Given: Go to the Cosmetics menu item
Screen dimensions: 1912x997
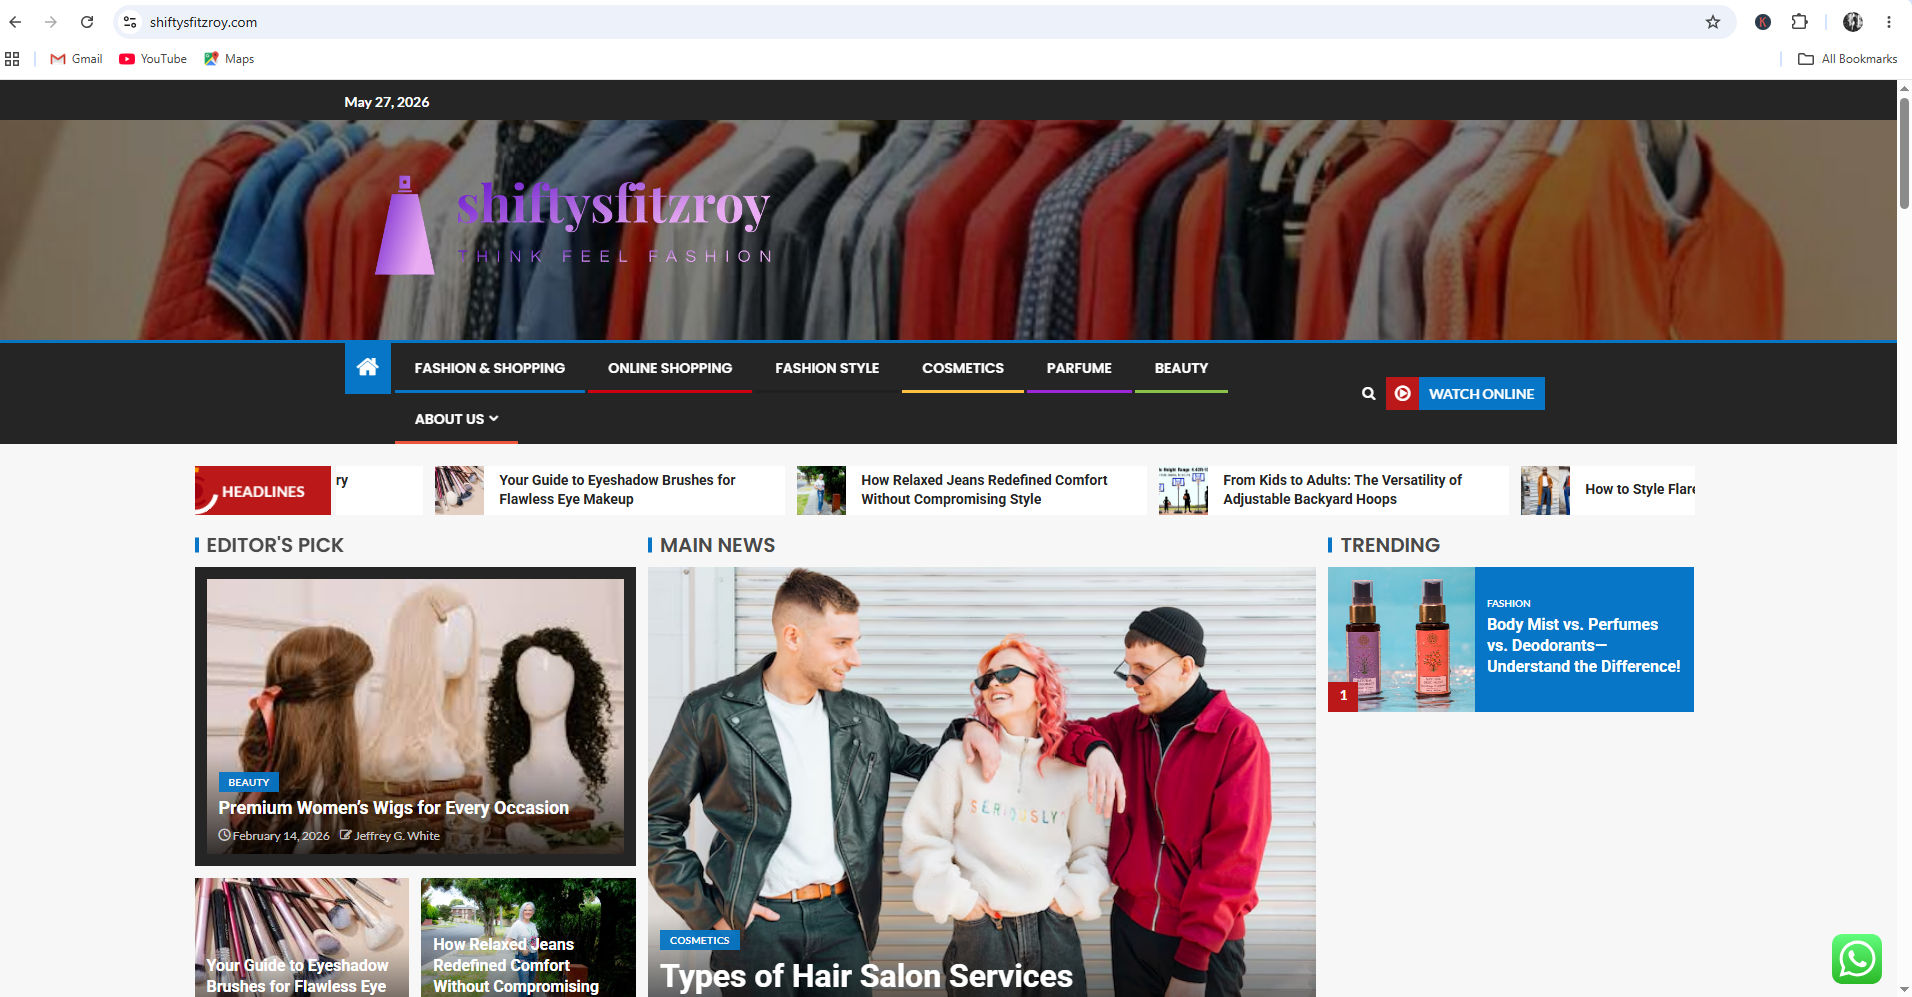Looking at the screenshot, I should 963,368.
